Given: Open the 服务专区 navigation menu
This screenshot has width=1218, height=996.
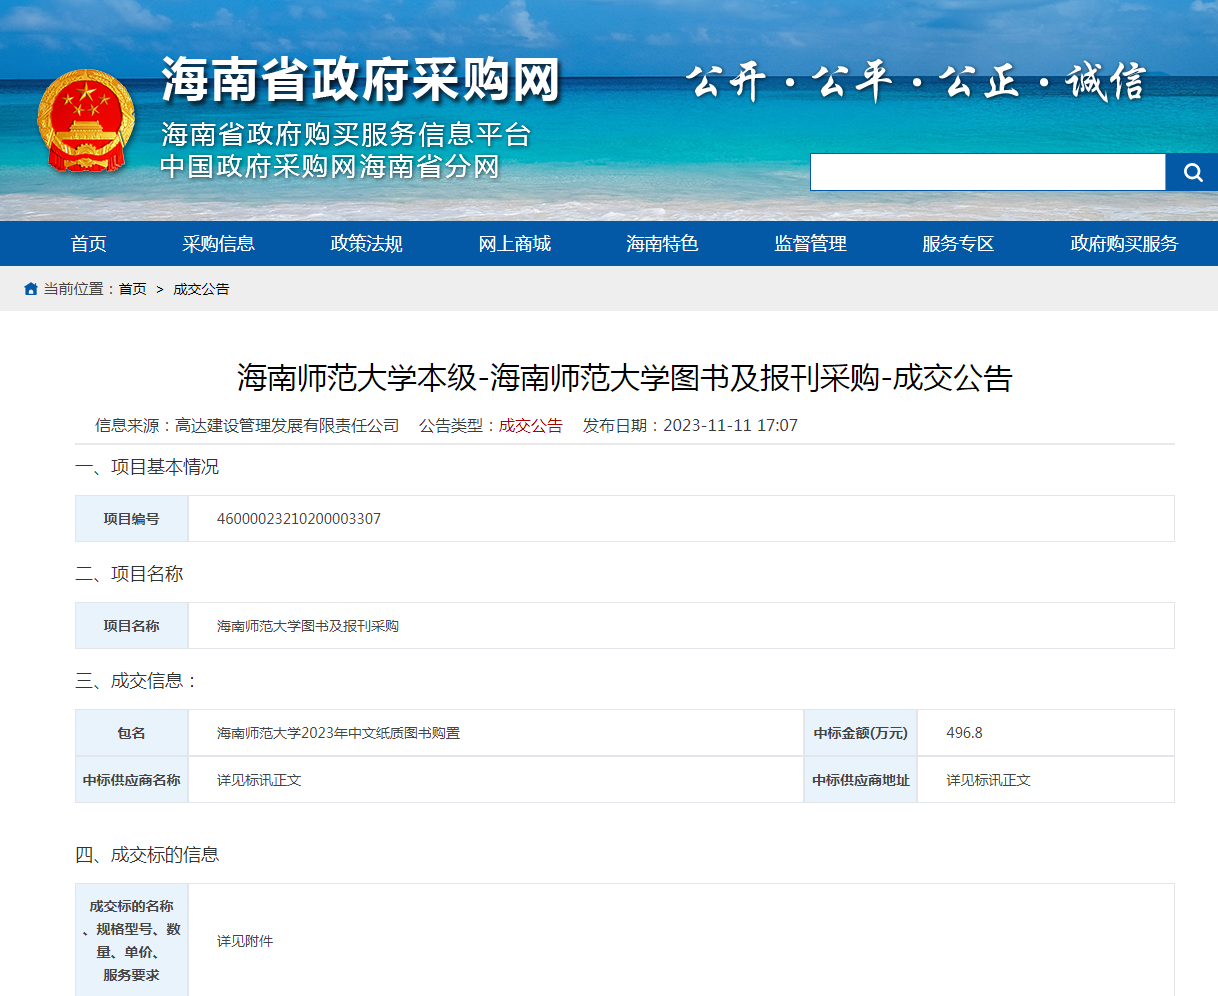Looking at the screenshot, I should click(x=958, y=244).
